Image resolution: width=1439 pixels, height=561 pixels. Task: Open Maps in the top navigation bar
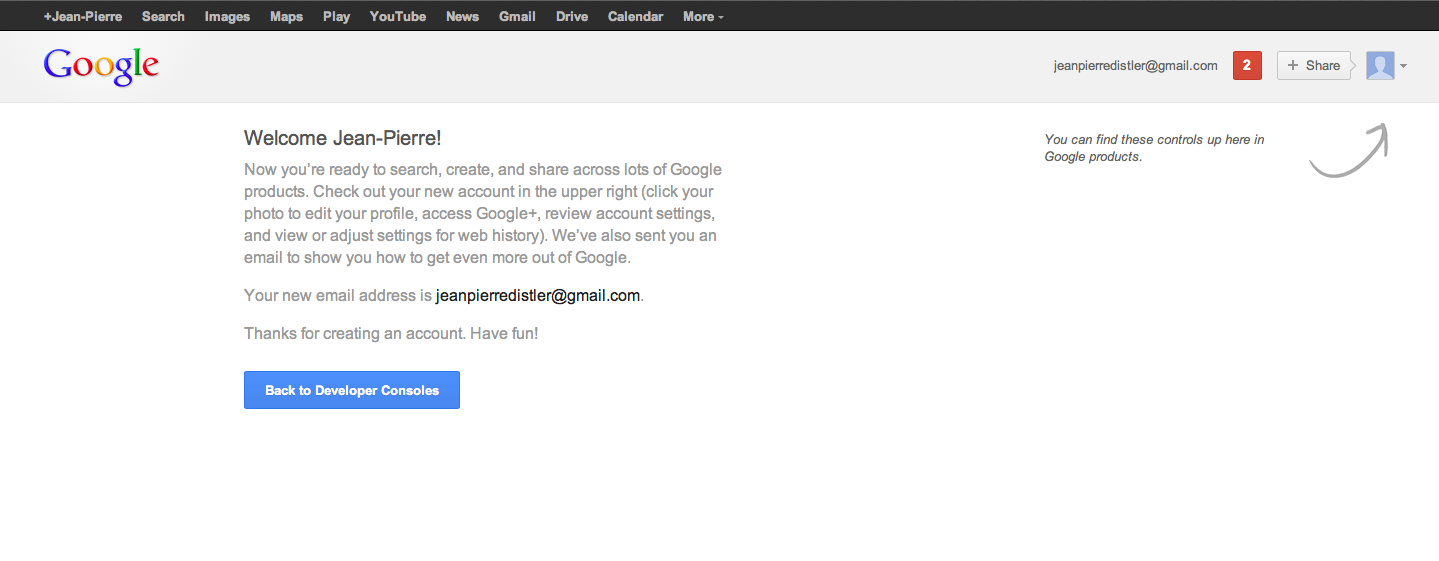286,16
